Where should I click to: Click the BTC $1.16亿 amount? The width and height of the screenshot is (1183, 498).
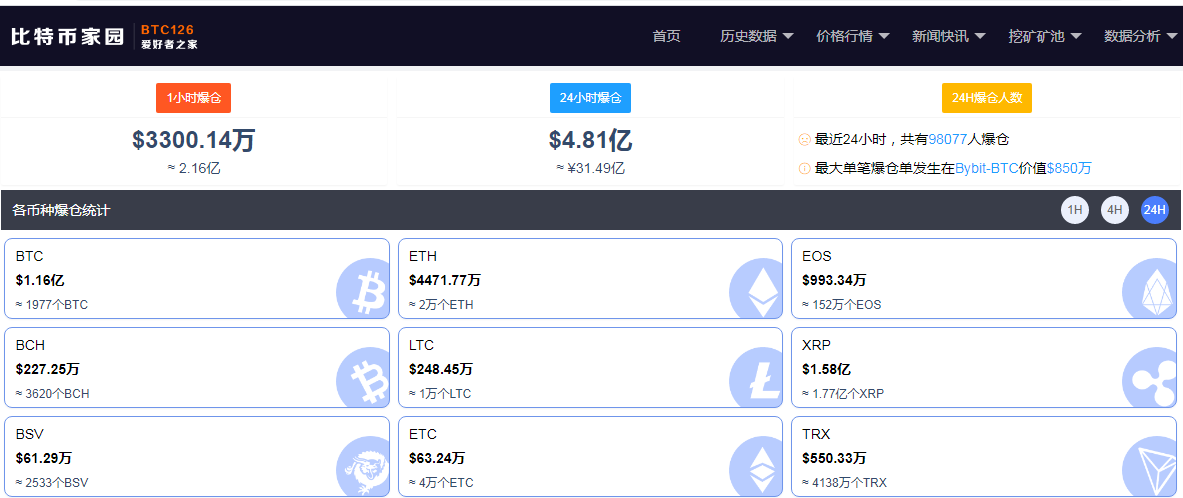(40, 281)
